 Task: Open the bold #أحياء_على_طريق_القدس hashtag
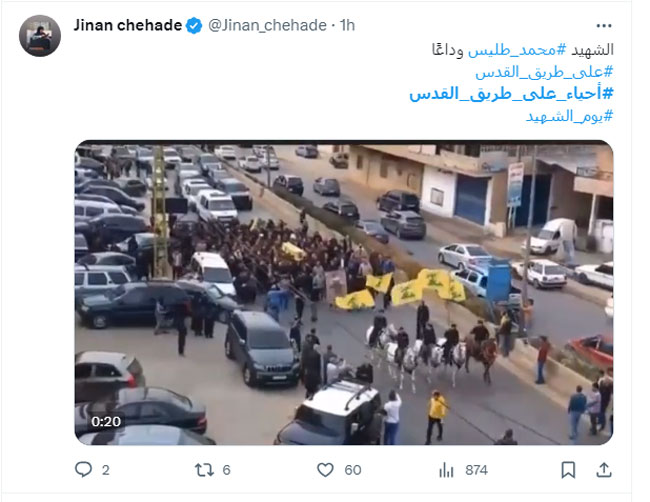coord(511,94)
